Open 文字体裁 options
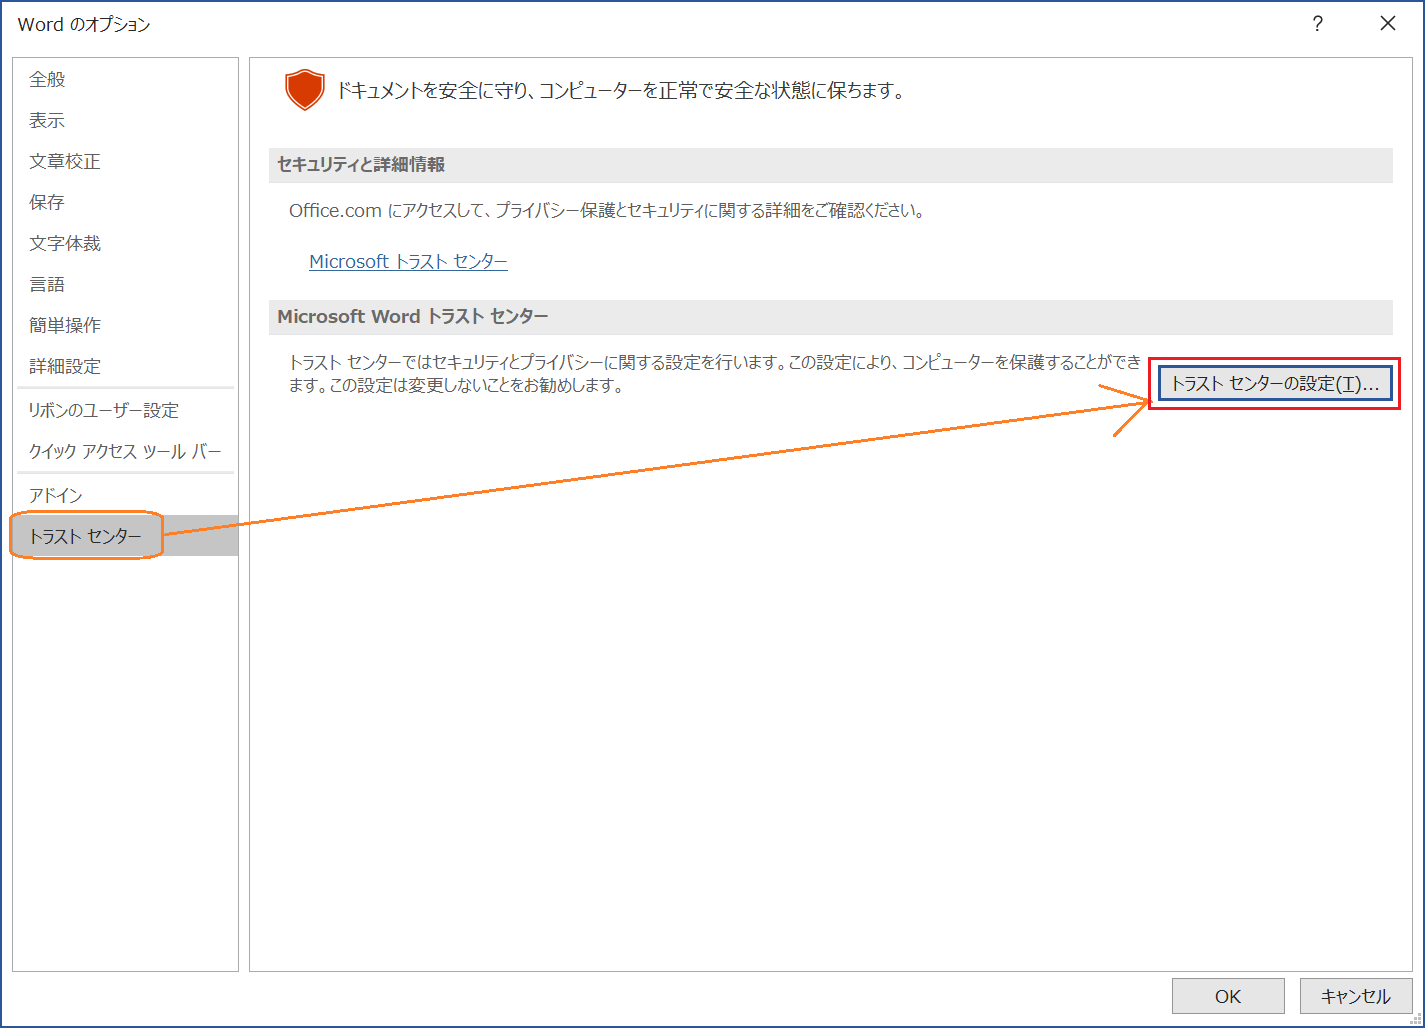Screen dimensions: 1425x1028 click(125, 243)
